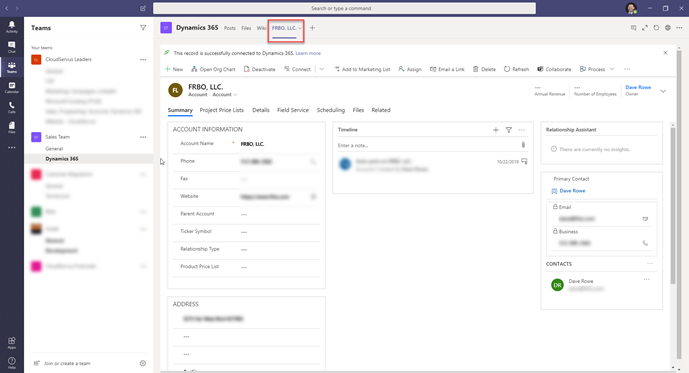
Task: Click the Search or type a command box
Action: point(344,8)
